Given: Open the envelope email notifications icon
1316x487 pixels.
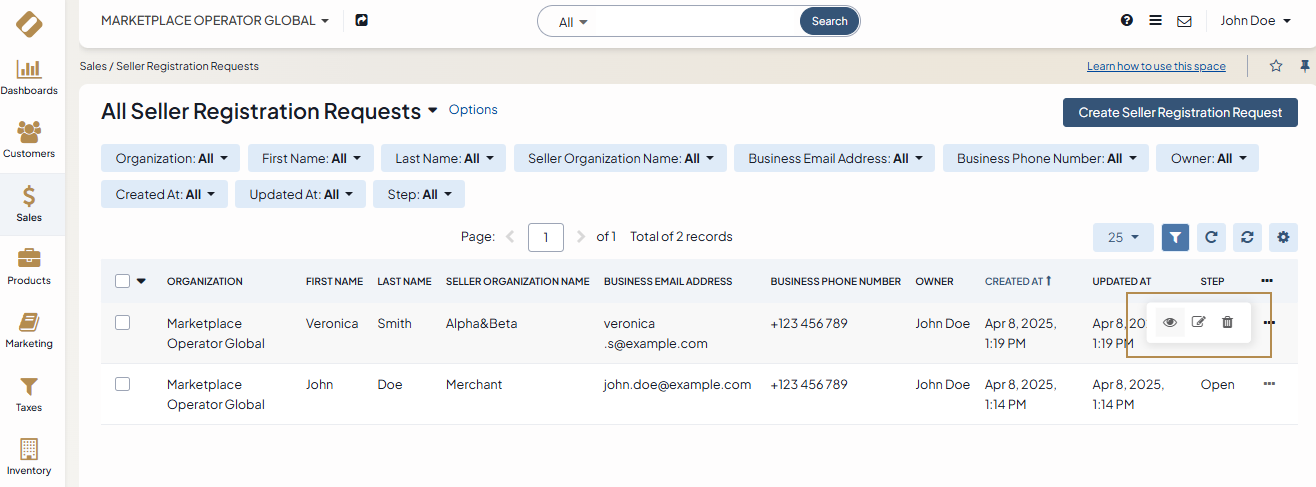Looking at the screenshot, I should tap(1184, 21).
